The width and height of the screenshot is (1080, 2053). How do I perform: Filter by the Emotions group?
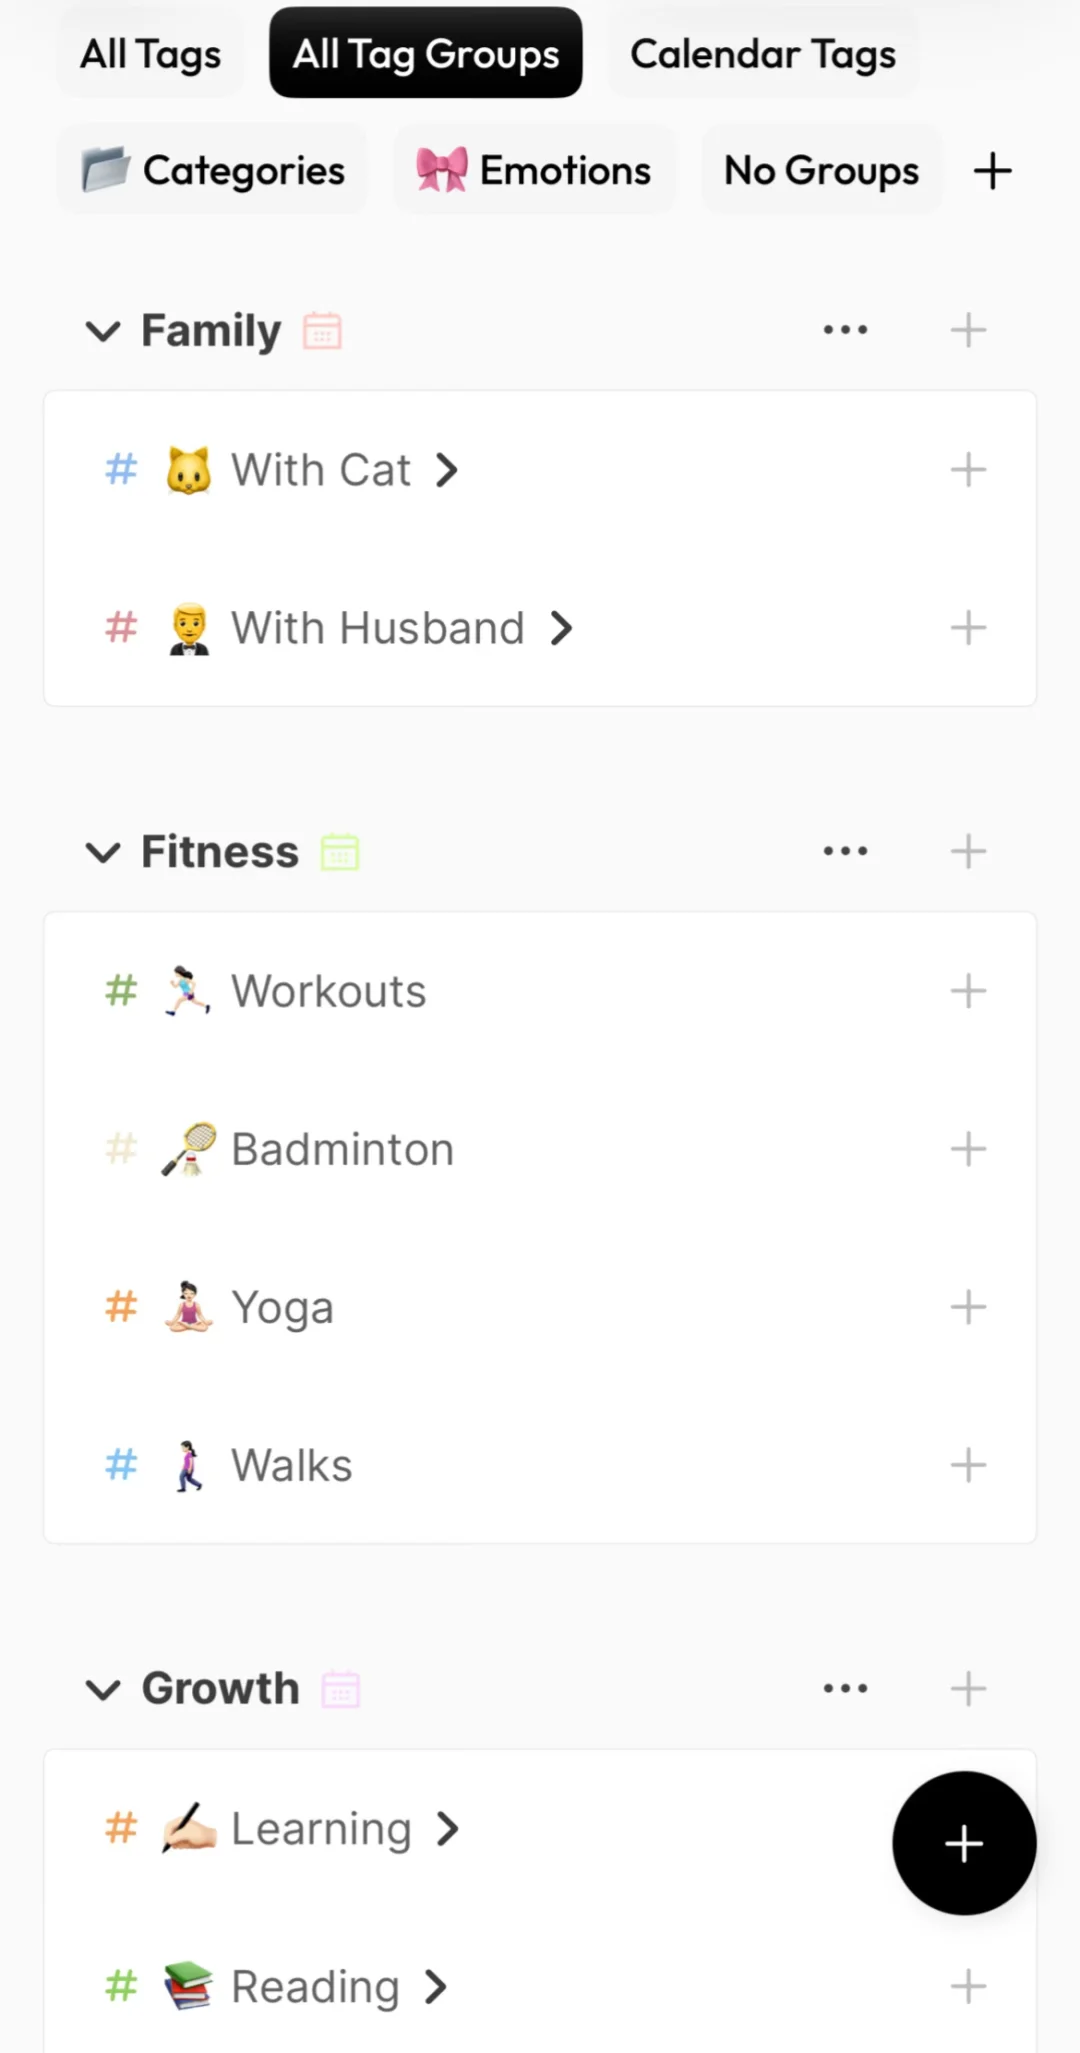click(x=535, y=171)
